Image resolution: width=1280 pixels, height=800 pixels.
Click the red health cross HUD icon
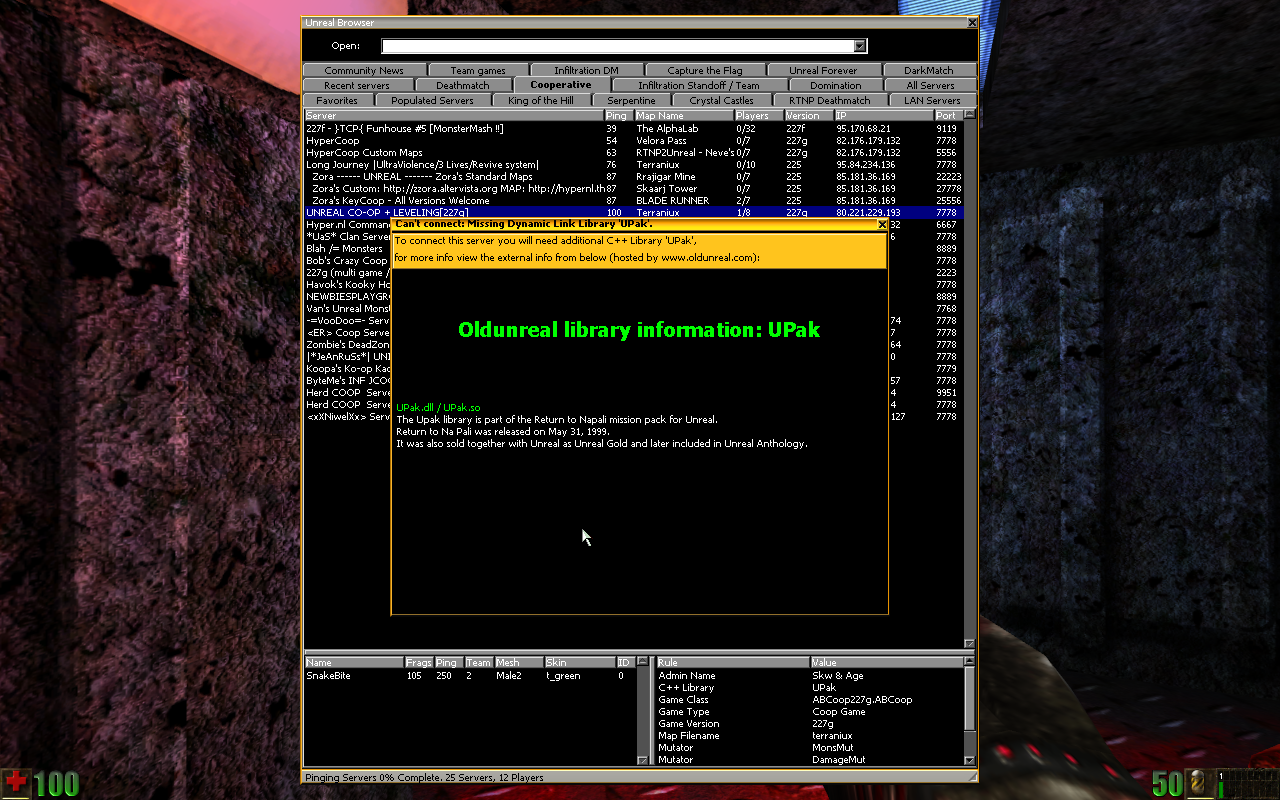click(16, 783)
